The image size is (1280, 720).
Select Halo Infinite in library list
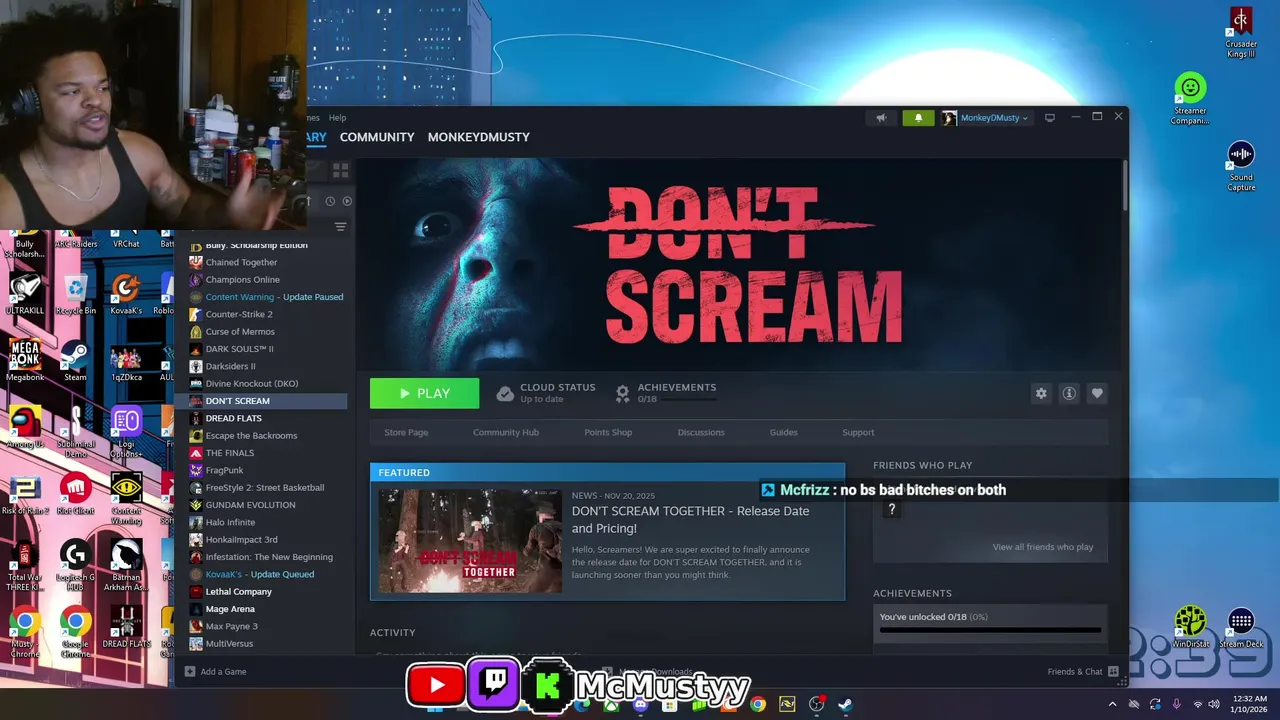click(230, 522)
